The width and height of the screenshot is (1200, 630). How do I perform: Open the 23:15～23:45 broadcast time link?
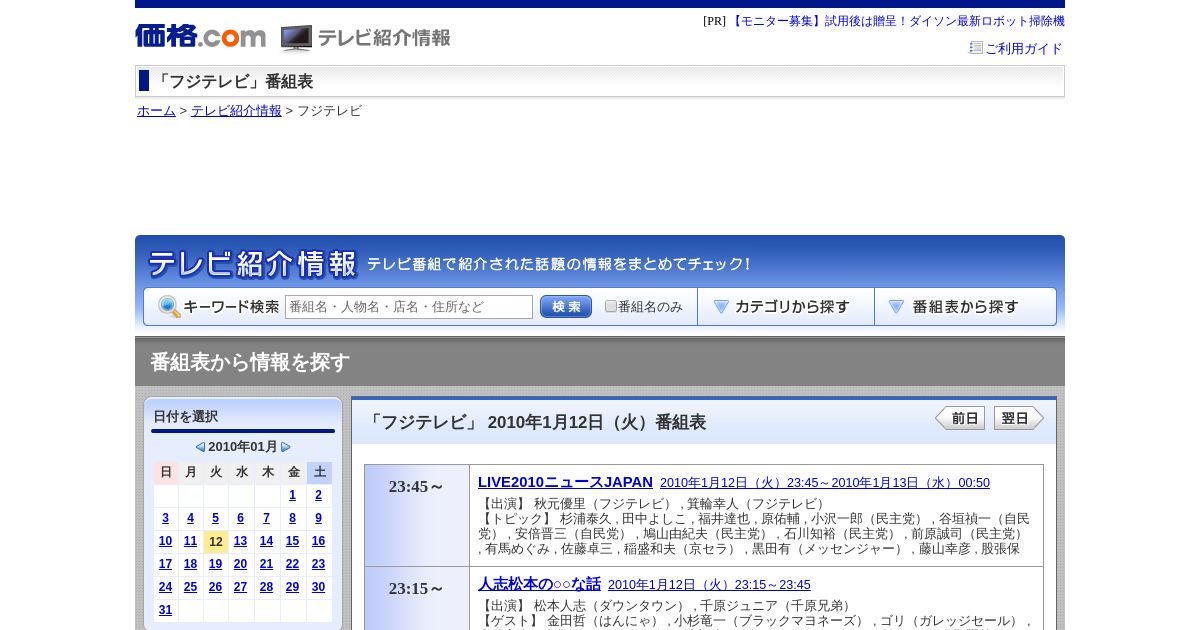point(709,585)
